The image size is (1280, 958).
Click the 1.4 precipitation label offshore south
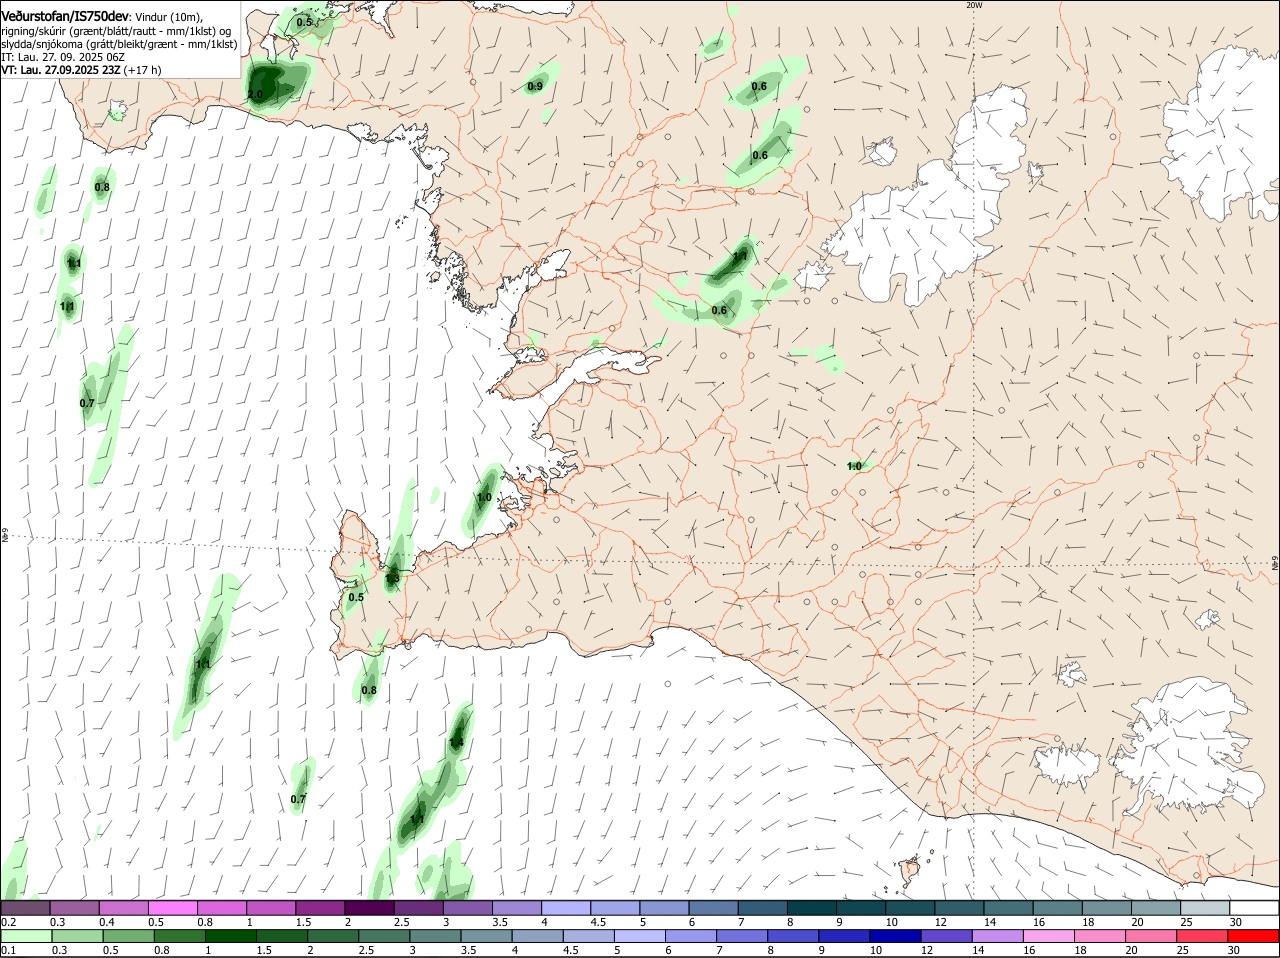point(456,742)
